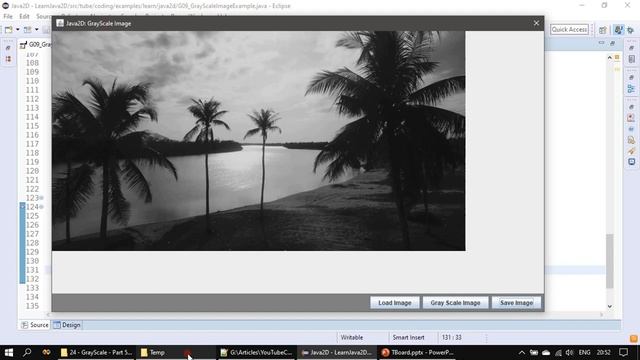Click the Writable status bar entry
Image resolution: width=640 pixels, height=360 pixels.
(x=352, y=338)
